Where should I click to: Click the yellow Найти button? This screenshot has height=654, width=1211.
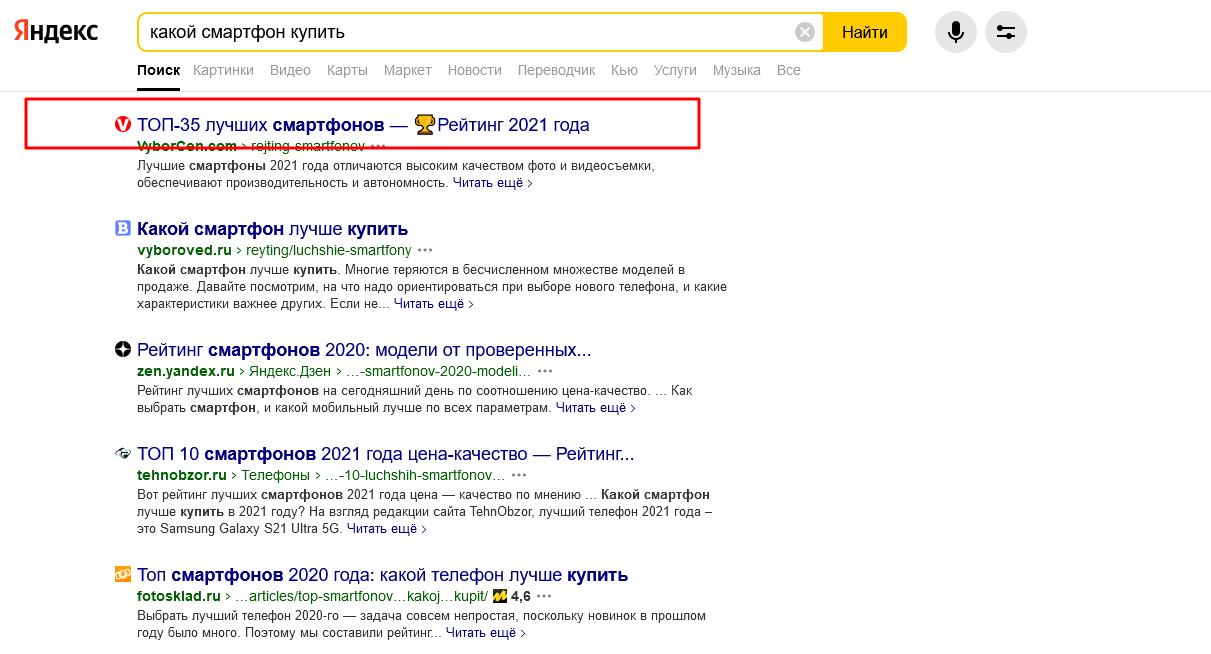[864, 32]
